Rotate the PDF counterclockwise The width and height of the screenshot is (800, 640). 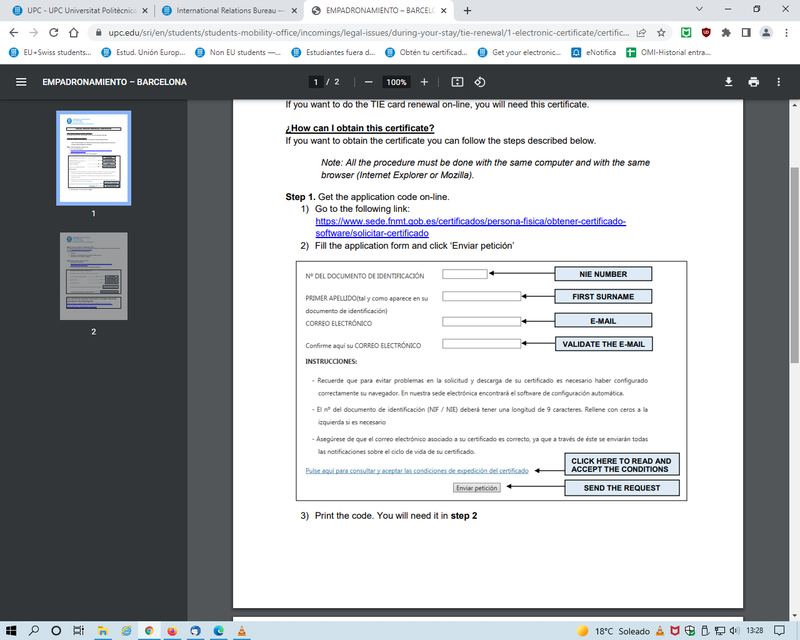[480, 82]
